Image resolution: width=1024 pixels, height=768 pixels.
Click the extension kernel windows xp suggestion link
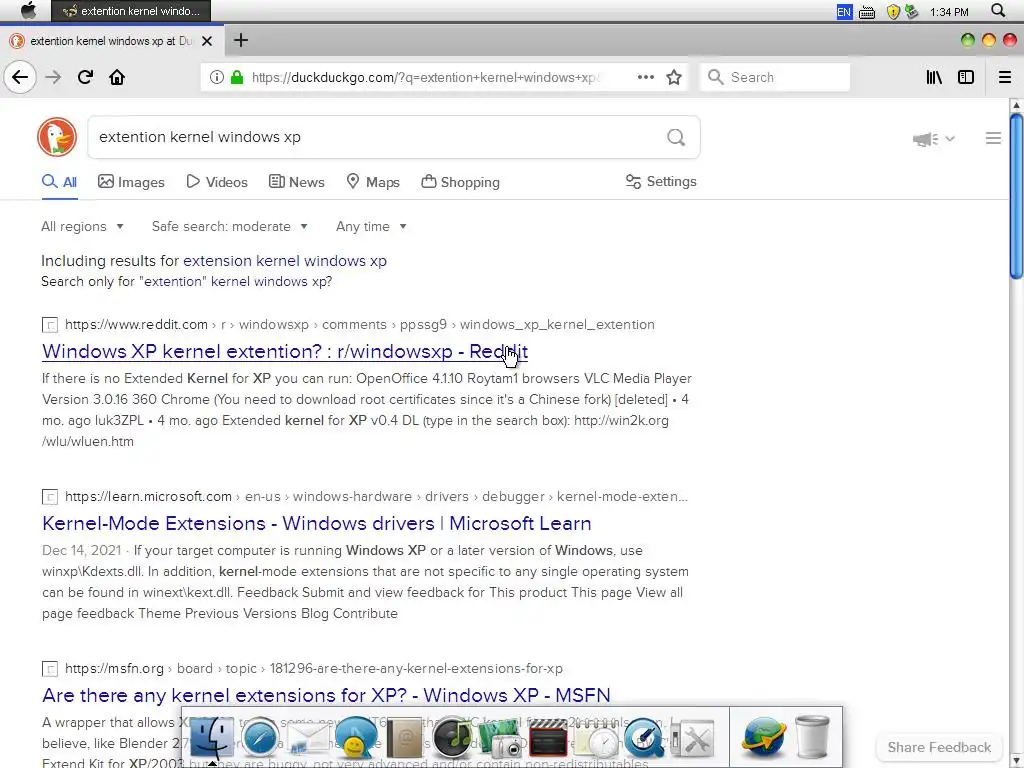(x=285, y=261)
